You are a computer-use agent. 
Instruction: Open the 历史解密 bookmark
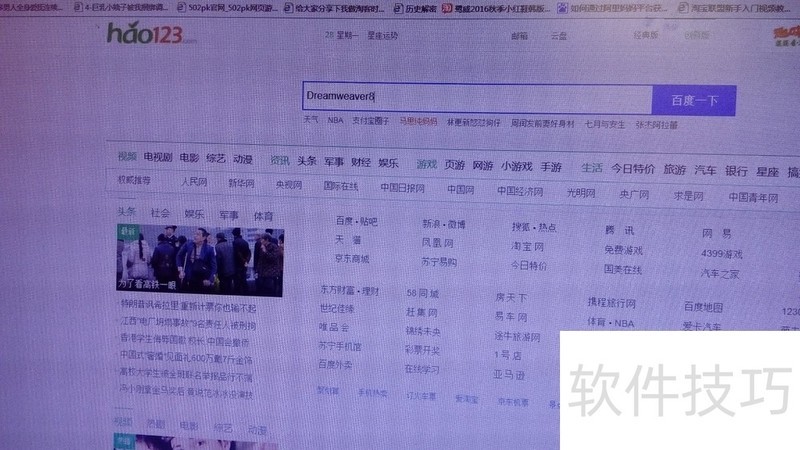415,8
